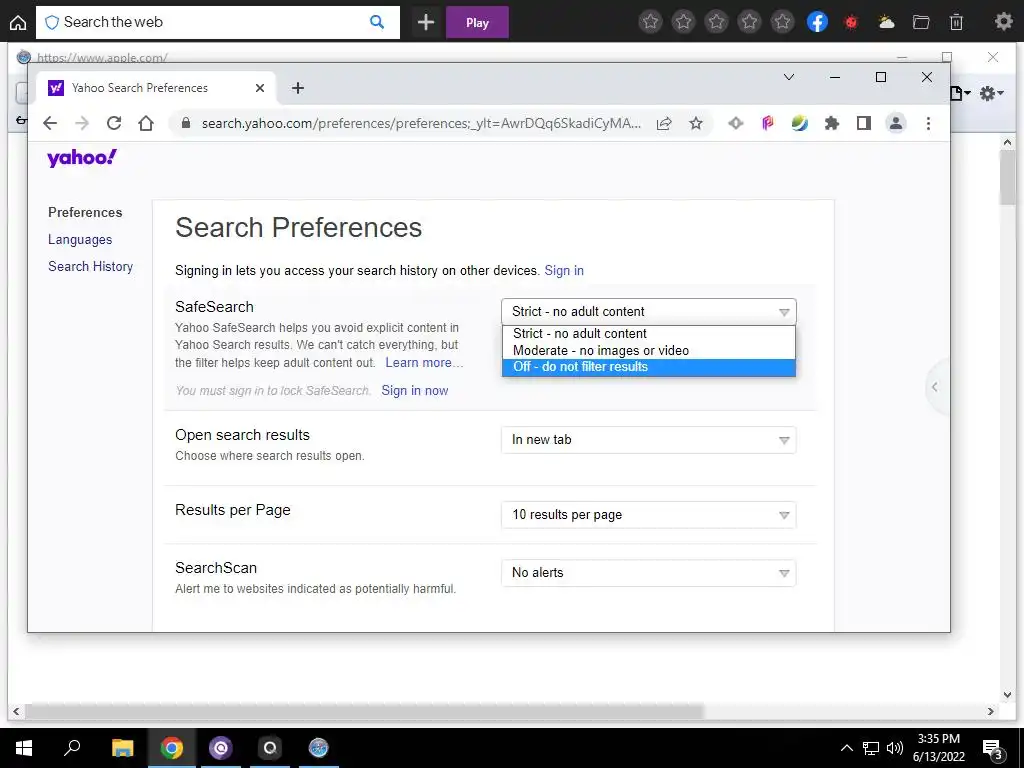Select 'Moderate - no images or video' option
The height and width of the screenshot is (768, 1024).
click(x=648, y=351)
